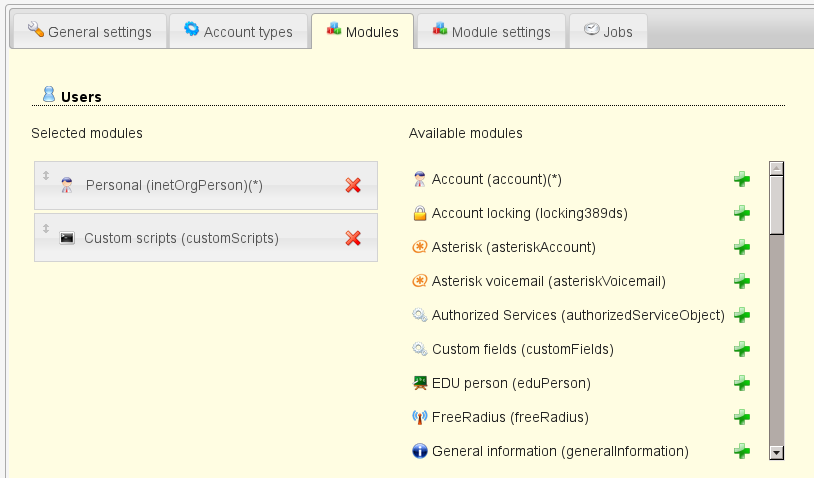
Task: Open the Module settings tab
Action: click(x=490, y=32)
